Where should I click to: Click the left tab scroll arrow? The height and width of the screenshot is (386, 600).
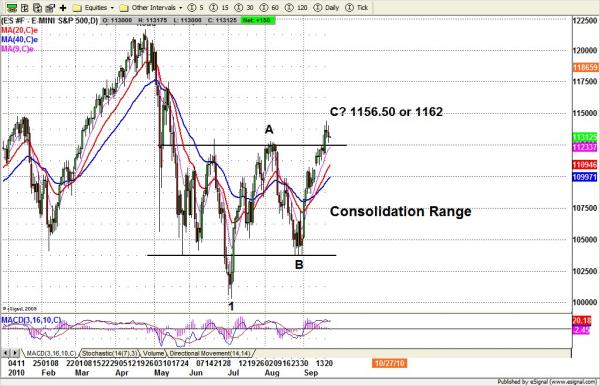click(x=6, y=353)
